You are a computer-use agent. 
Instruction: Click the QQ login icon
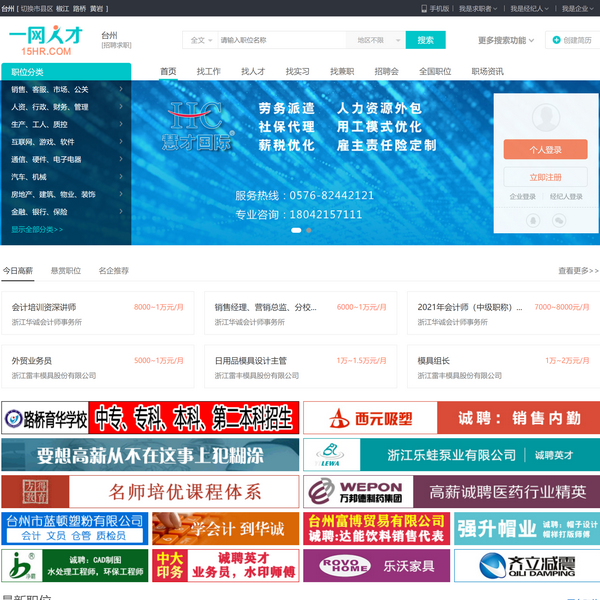(x=532, y=220)
